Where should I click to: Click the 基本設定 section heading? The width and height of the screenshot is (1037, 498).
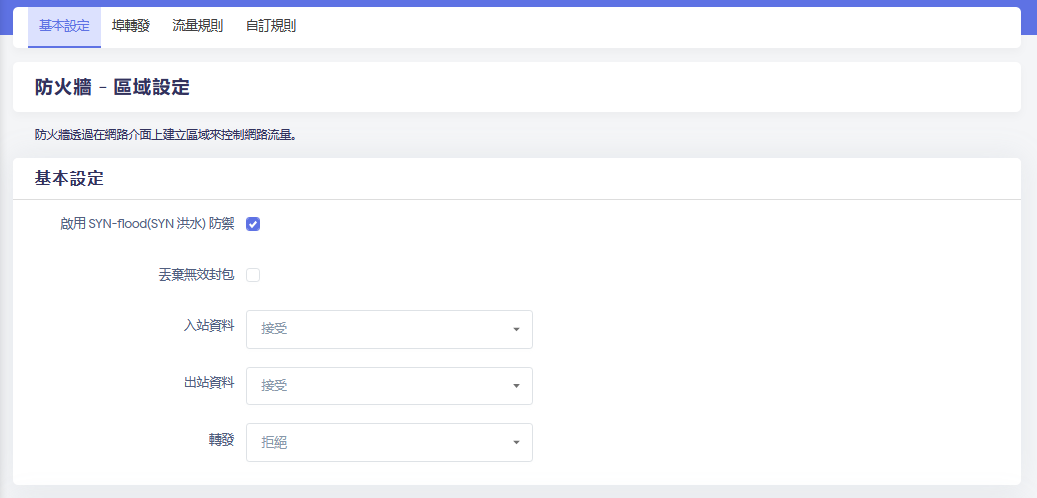[69, 179]
